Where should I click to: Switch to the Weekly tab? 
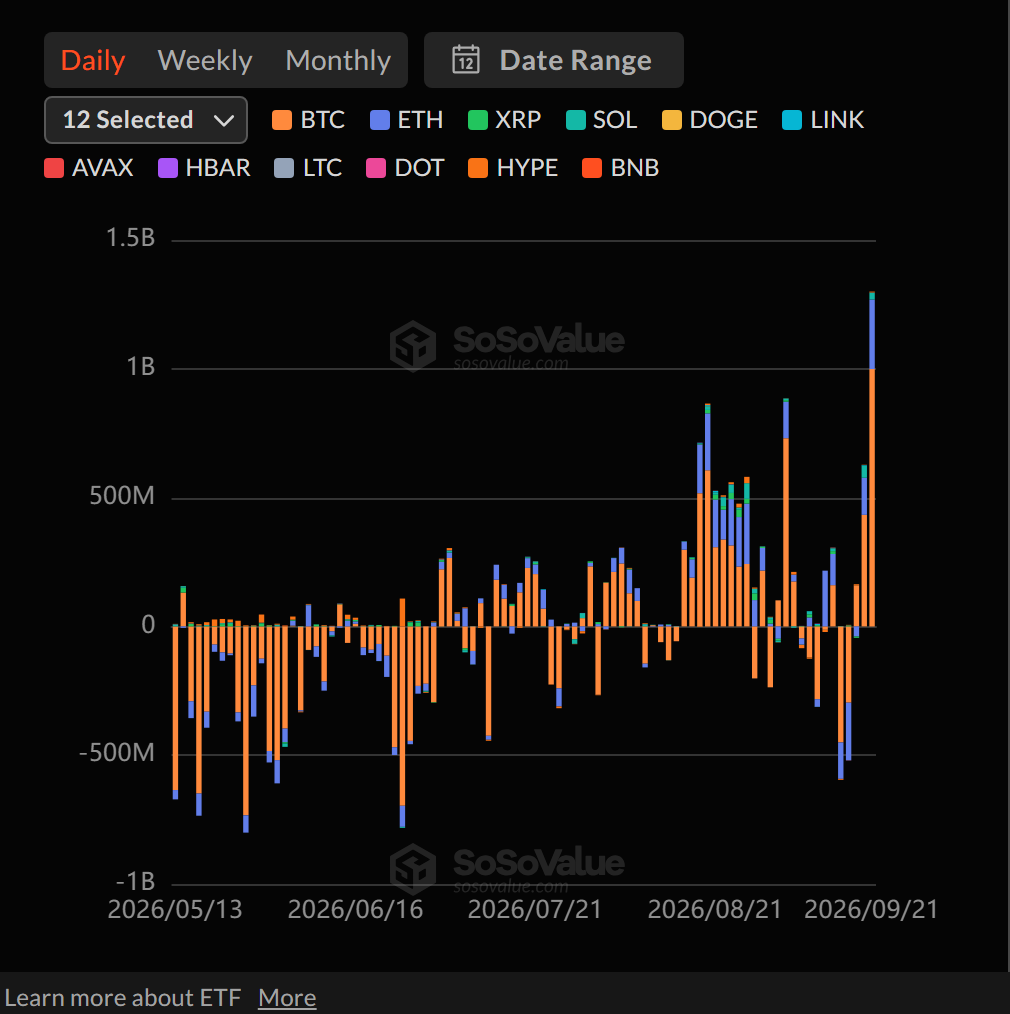[x=205, y=61]
